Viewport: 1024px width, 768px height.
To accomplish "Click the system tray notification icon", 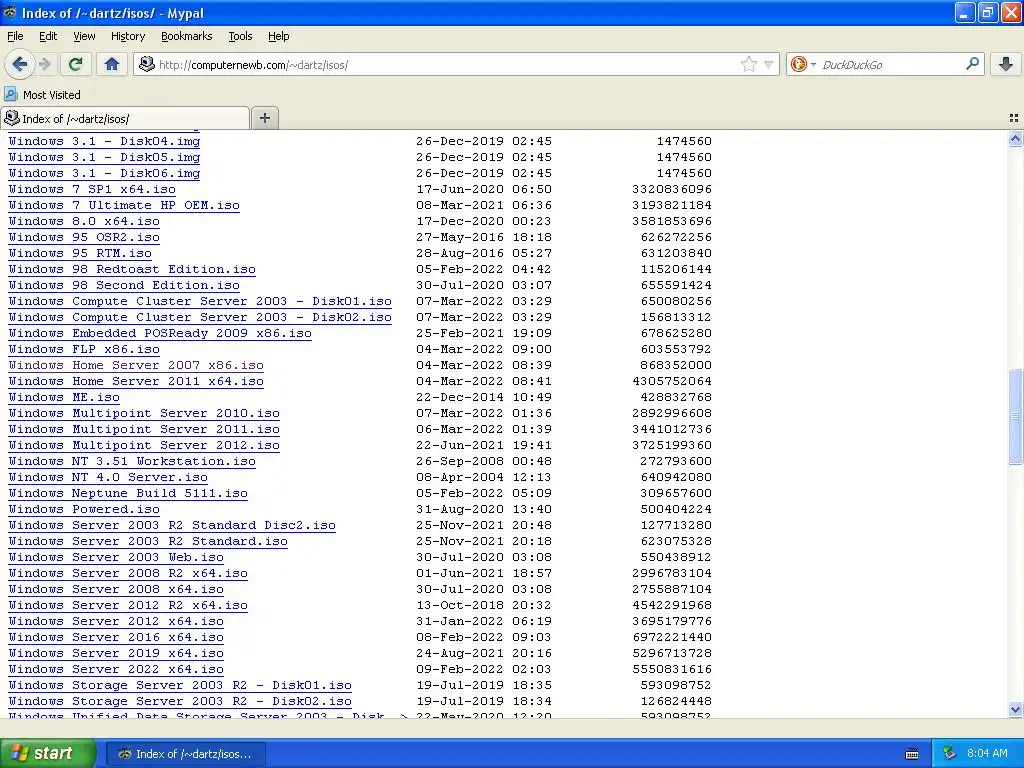I will pos(950,753).
